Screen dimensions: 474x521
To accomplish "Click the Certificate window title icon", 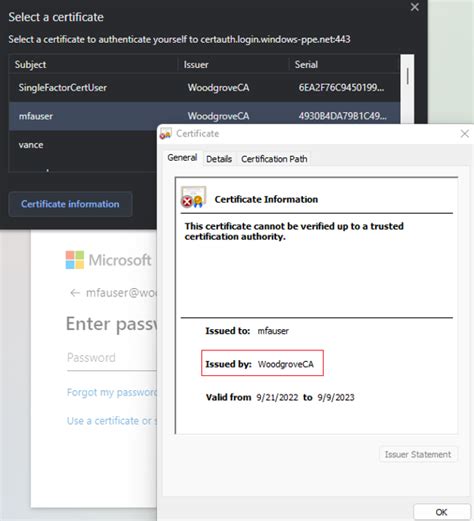I will point(166,134).
